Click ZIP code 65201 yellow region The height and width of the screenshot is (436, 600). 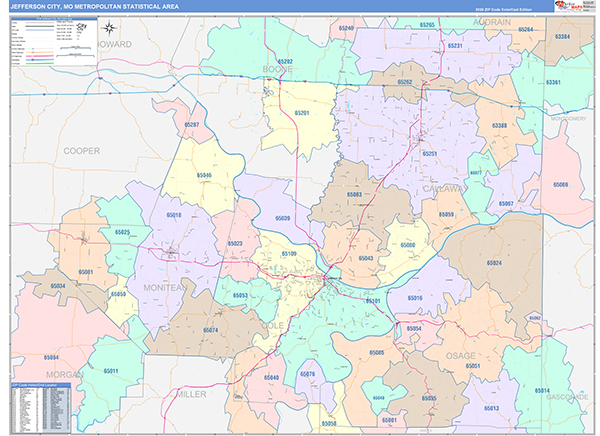(x=301, y=114)
